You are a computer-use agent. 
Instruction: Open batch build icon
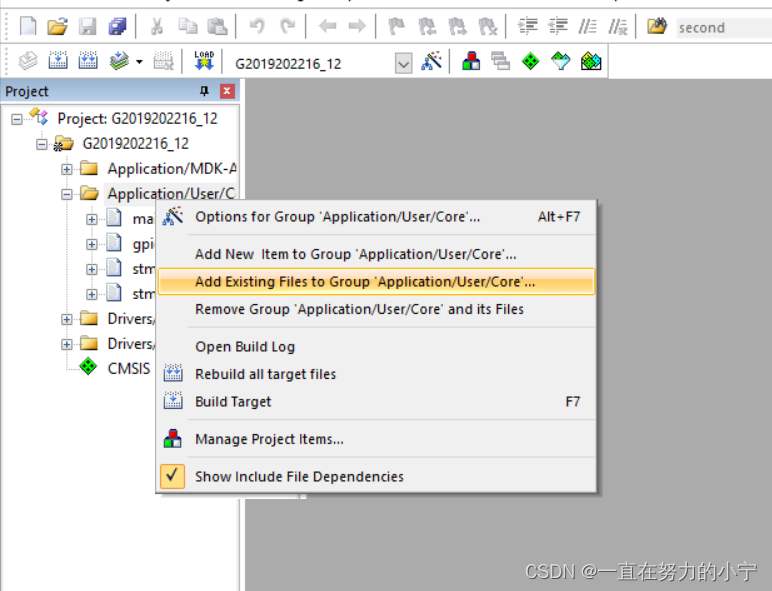[119, 62]
